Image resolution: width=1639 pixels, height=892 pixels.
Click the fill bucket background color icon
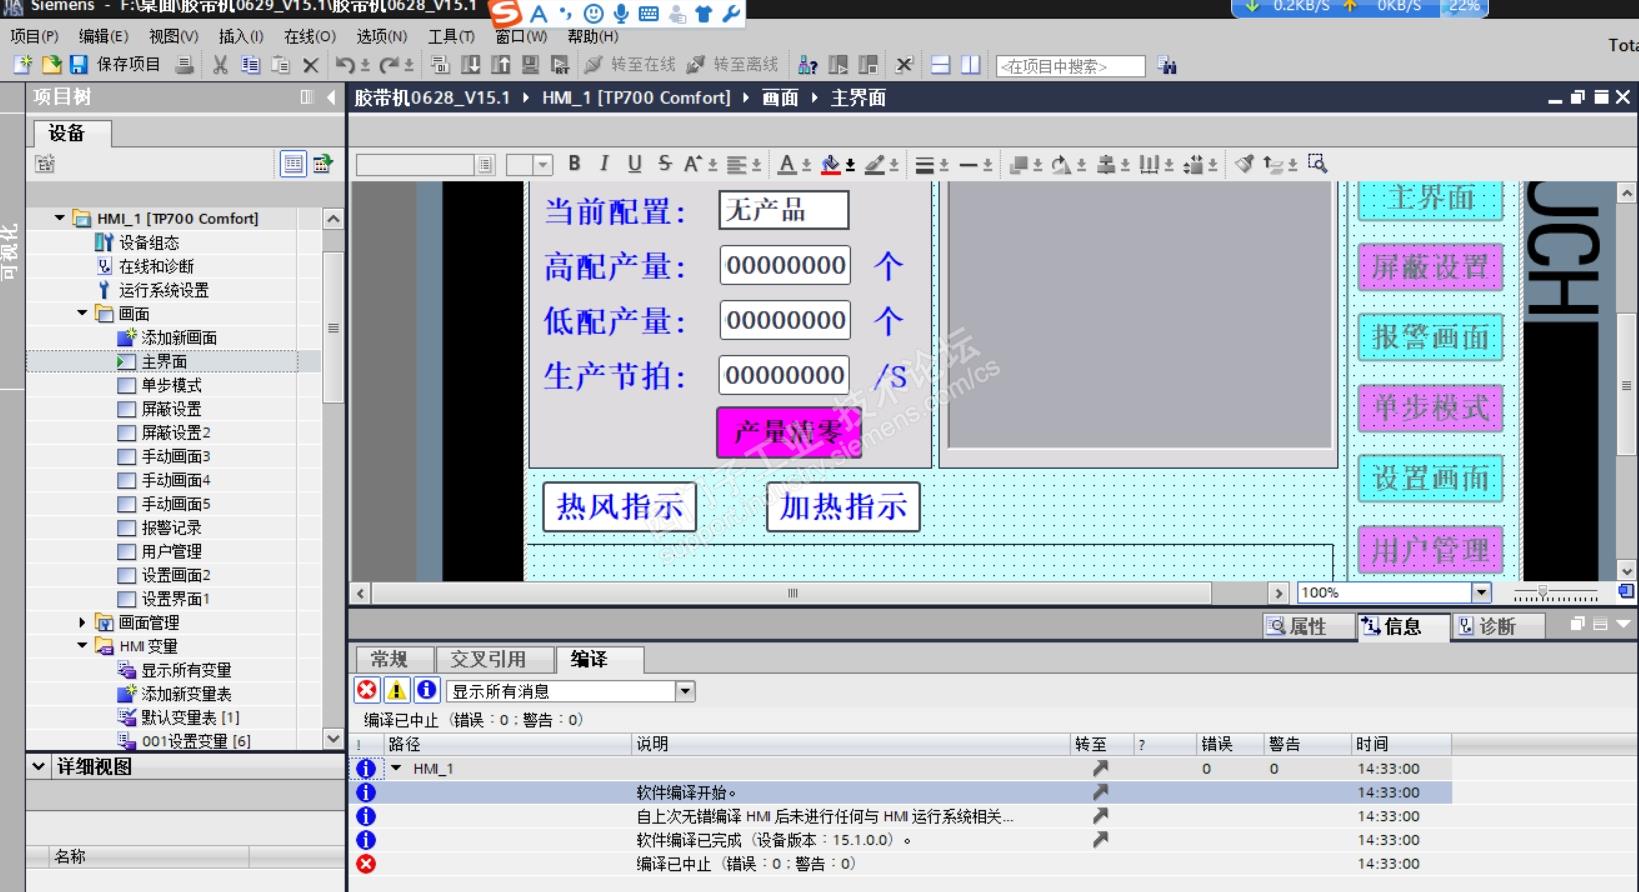pos(831,164)
